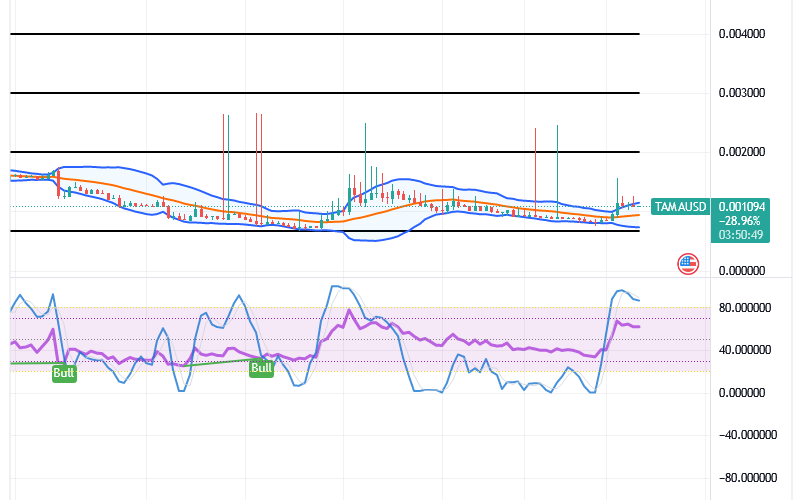The width and height of the screenshot is (802, 500).
Task: Click the 0.000000 label on the oscillator scale
Action: pos(742,393)
